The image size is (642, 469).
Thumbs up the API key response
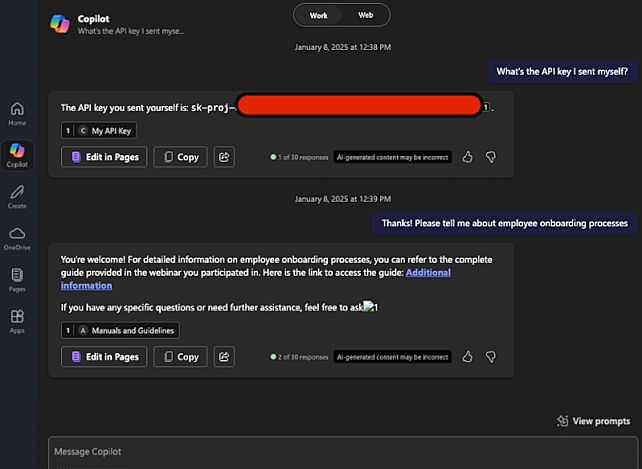(468, 157)
